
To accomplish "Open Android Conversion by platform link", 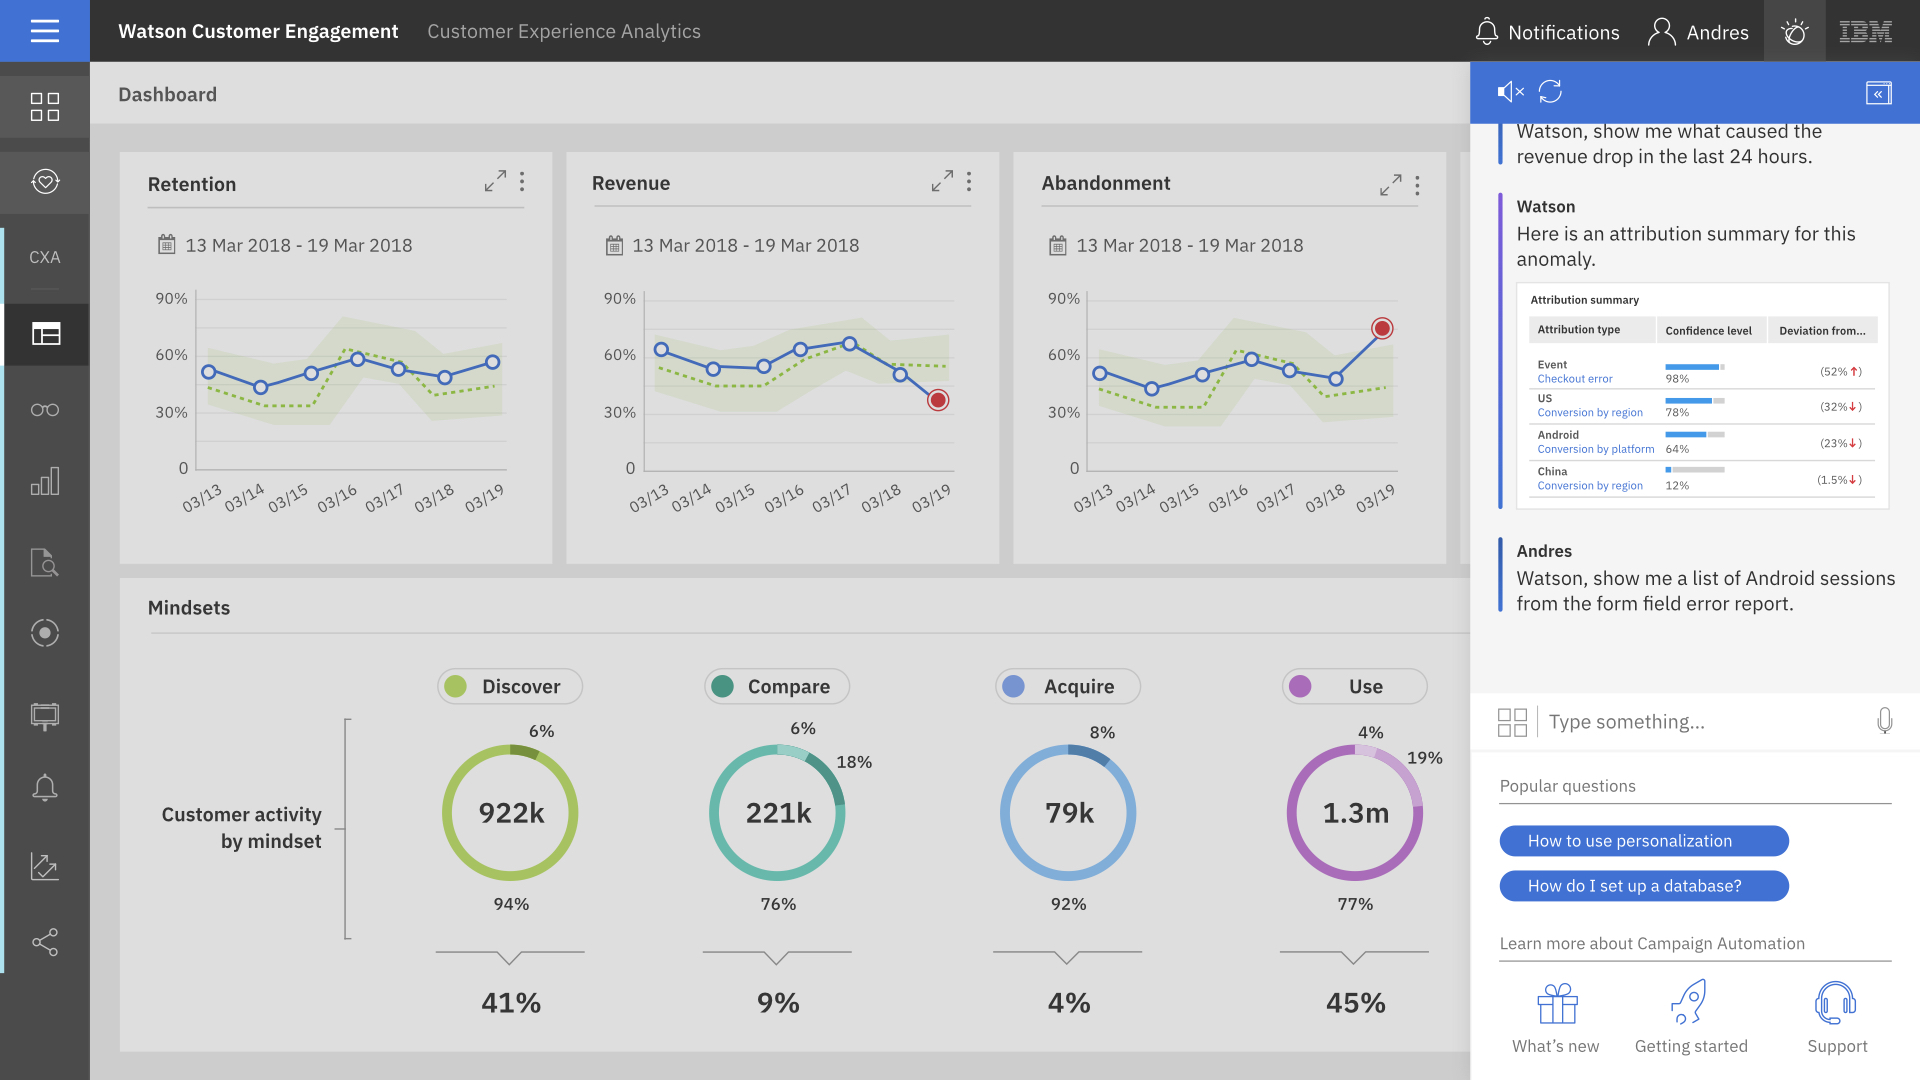I will coord(1596,449).
